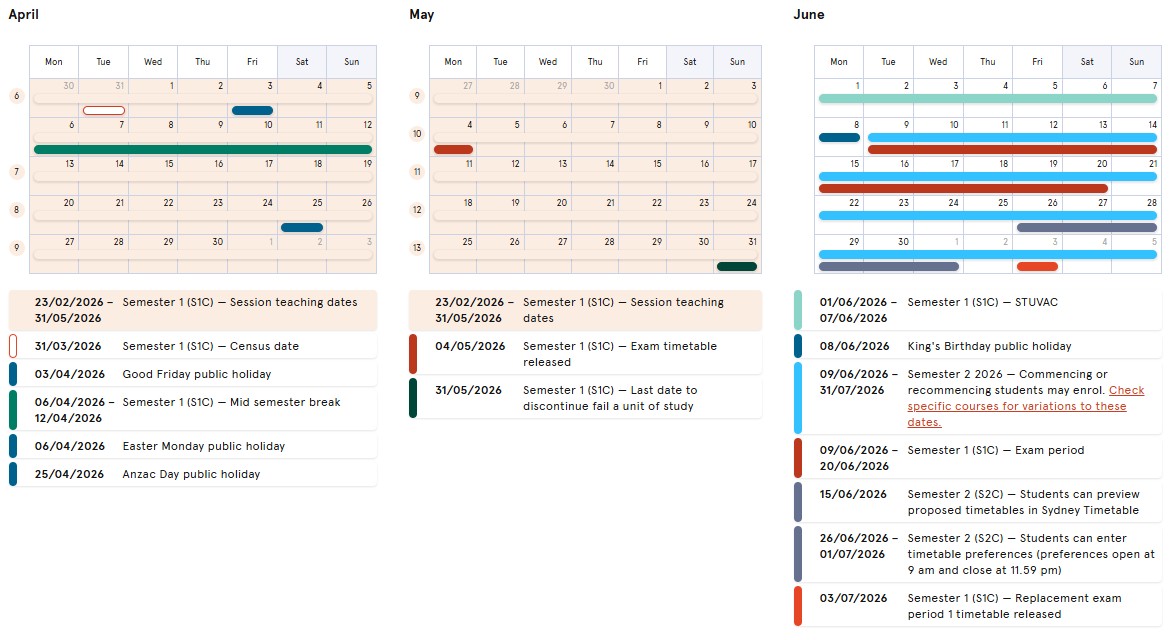Select the May heading
This screenshot has width=1173, height=640.
tap(421, 15)
